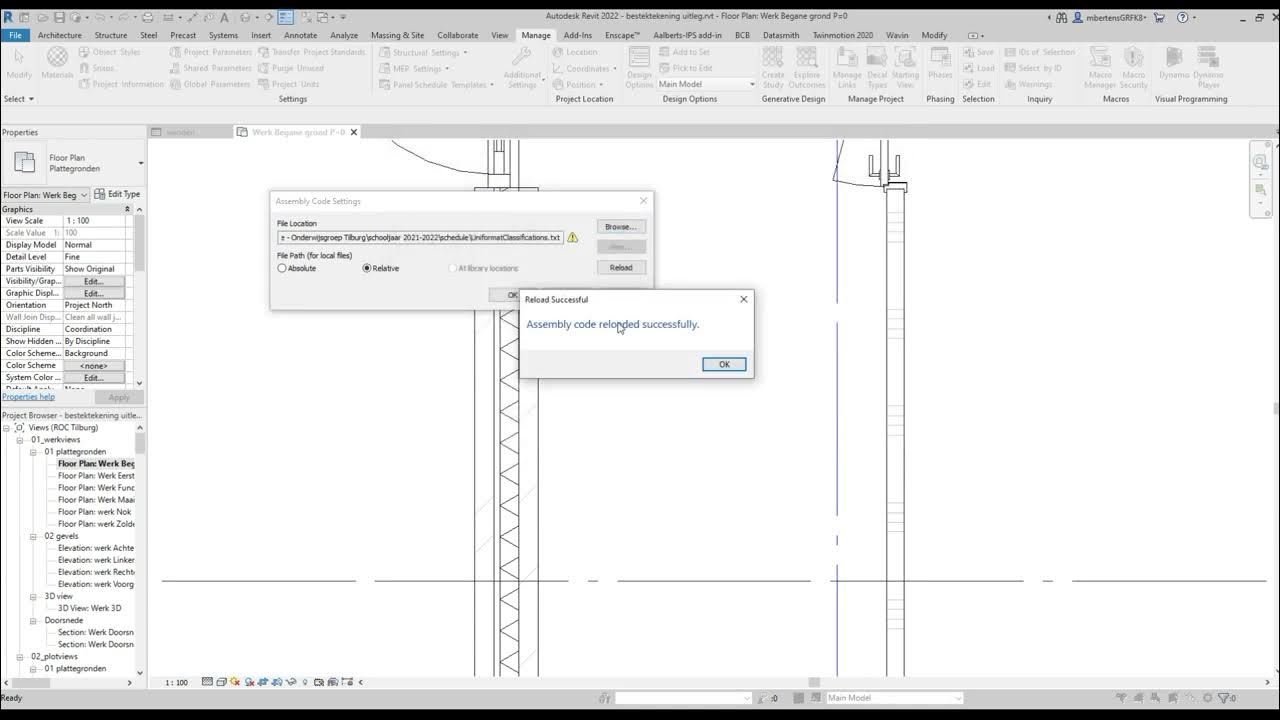Click user account mbertensGRFK8
This screenshot has width=1280, height=720.
[x=1109, y=17]
